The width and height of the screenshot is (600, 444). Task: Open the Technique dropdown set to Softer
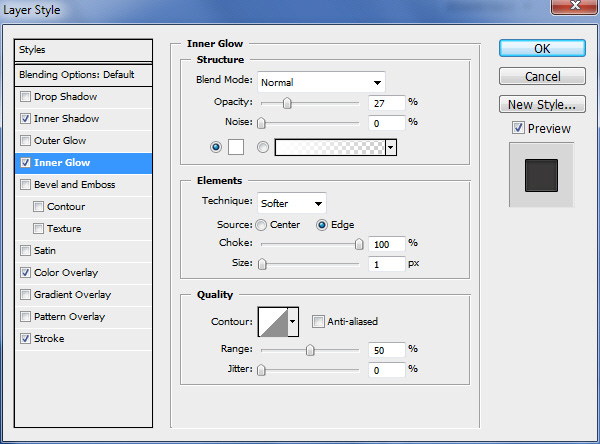292,203
